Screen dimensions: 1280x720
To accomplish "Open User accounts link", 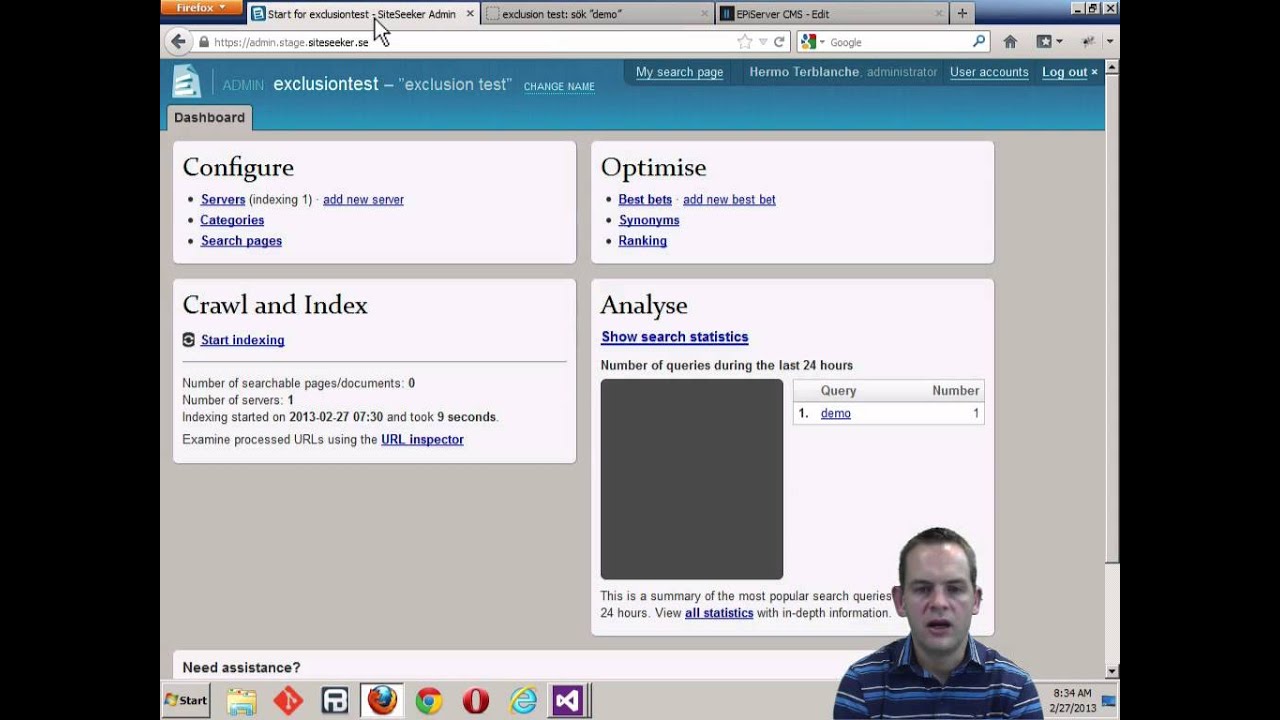I will click(x=989, y=72).
